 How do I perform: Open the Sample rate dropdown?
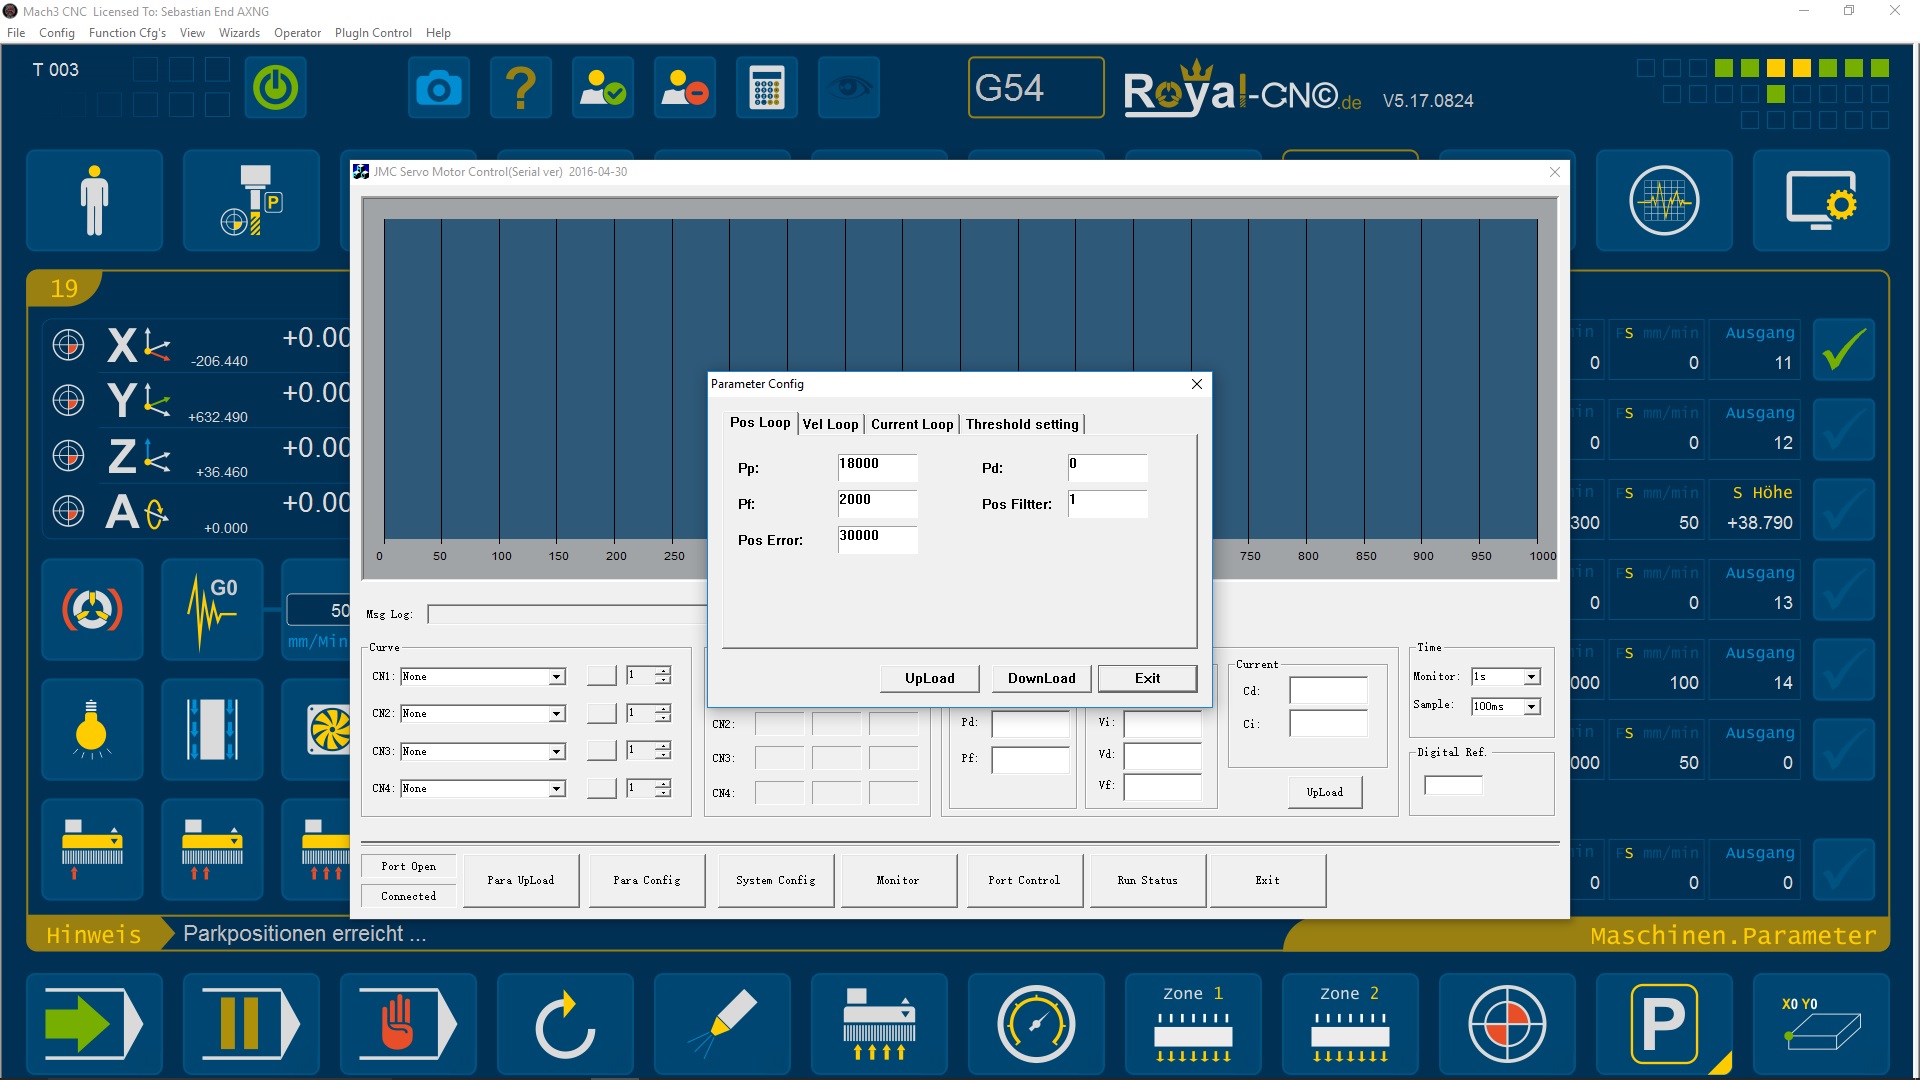click(x=1531, y=707)
